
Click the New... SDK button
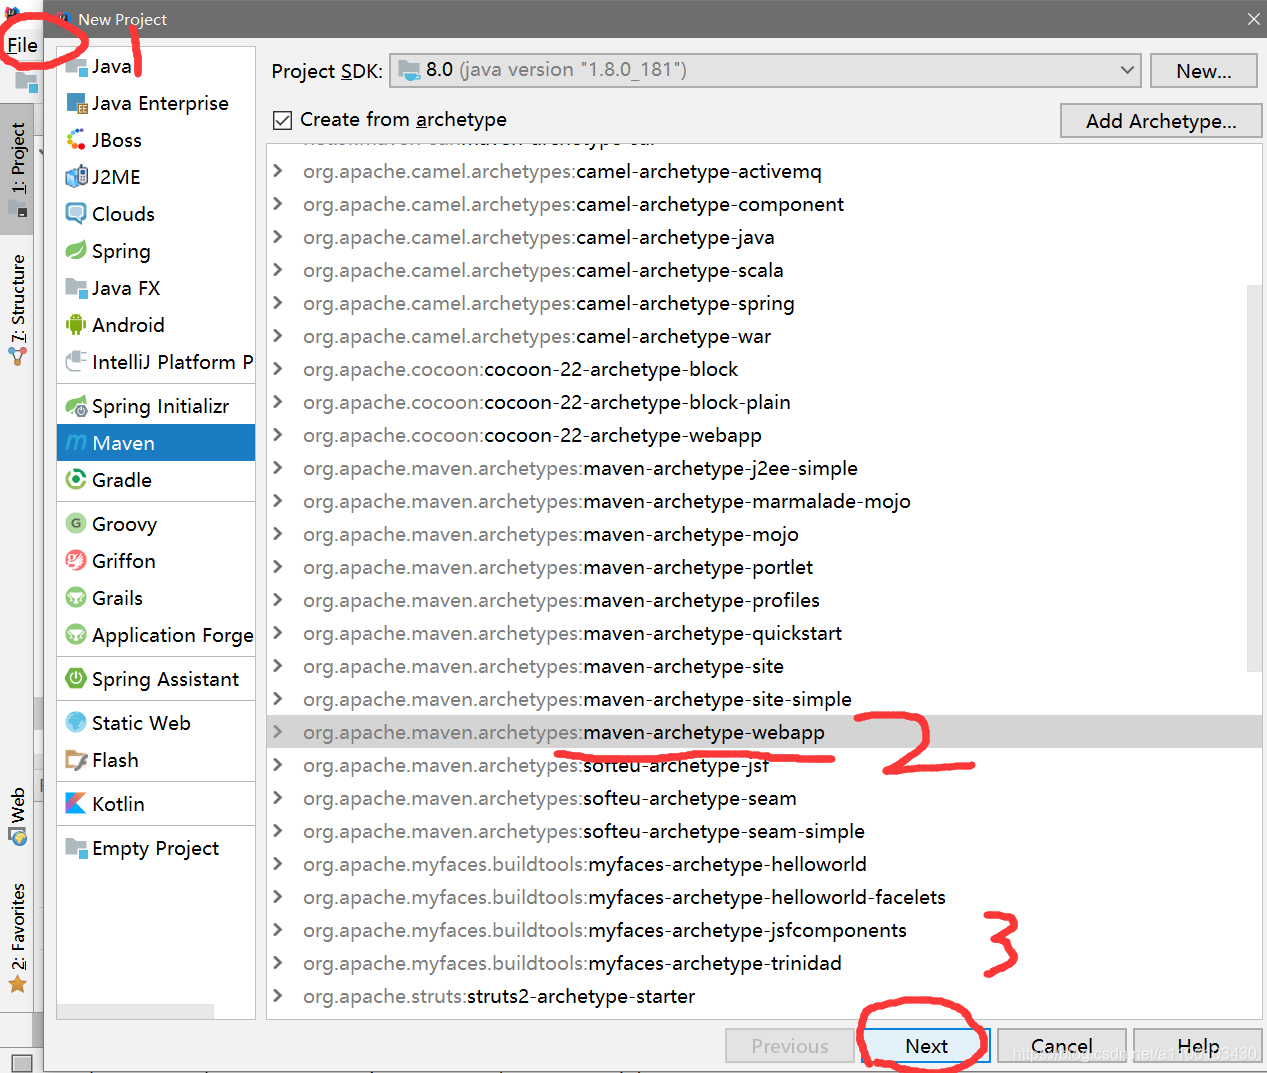(1203, 71)
